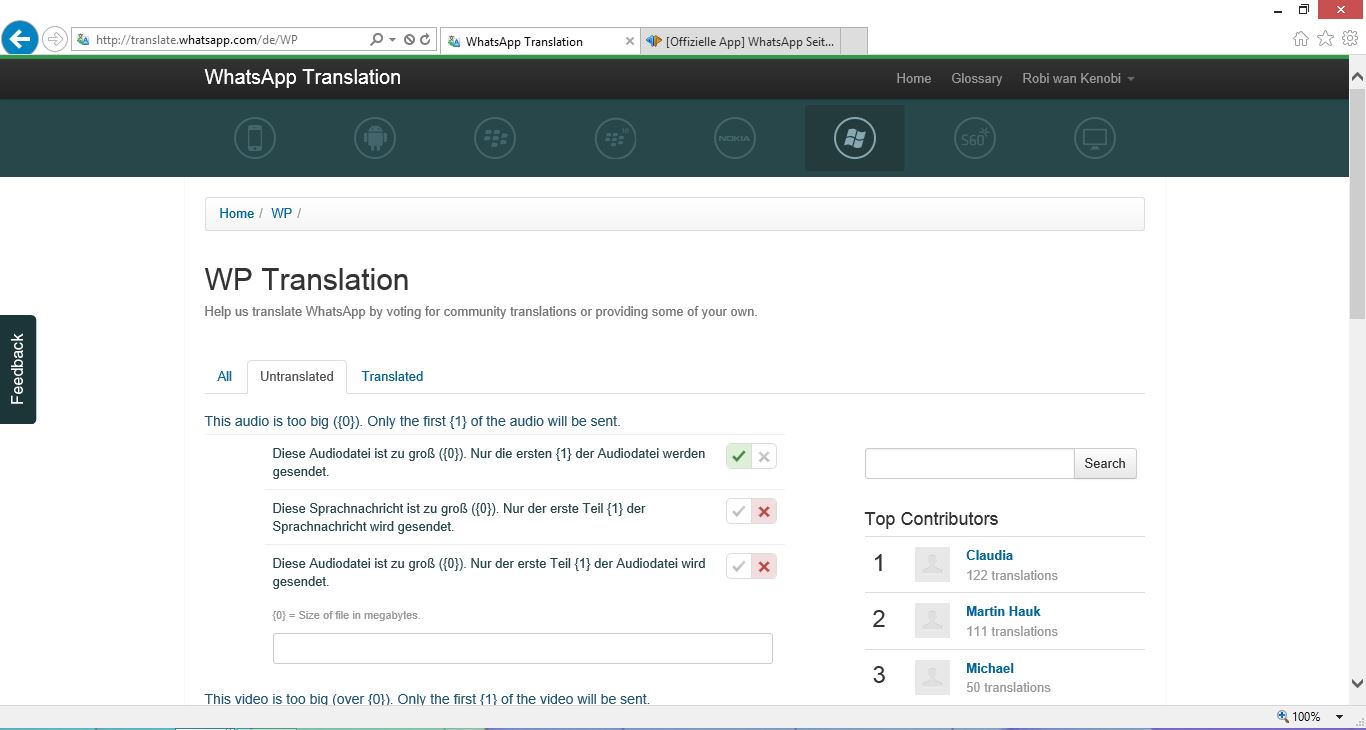
Task: Click Claudia's avatar thumbnail
Action: tap(932, 564)
